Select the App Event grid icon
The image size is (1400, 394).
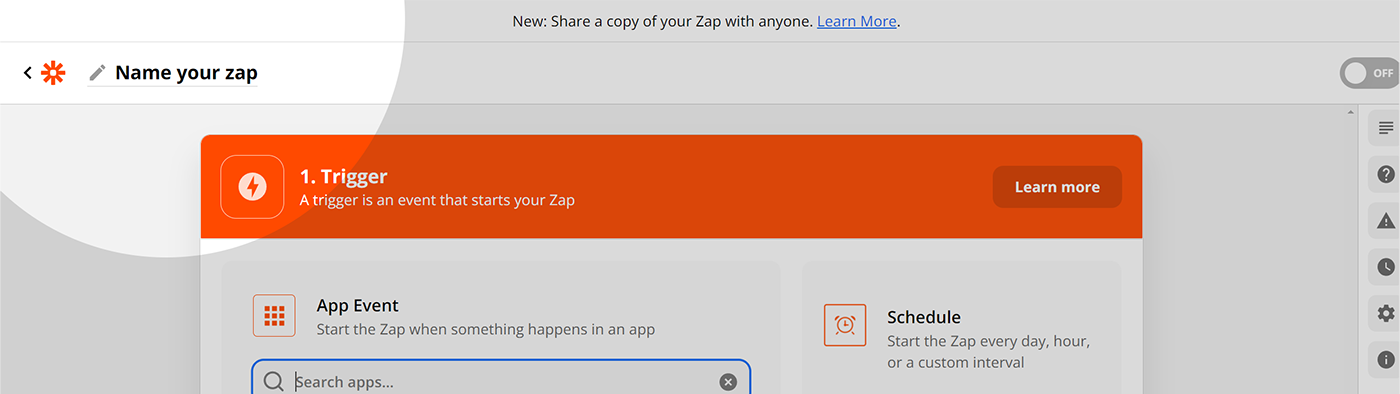pyautogui.click(x=274, y=316)
